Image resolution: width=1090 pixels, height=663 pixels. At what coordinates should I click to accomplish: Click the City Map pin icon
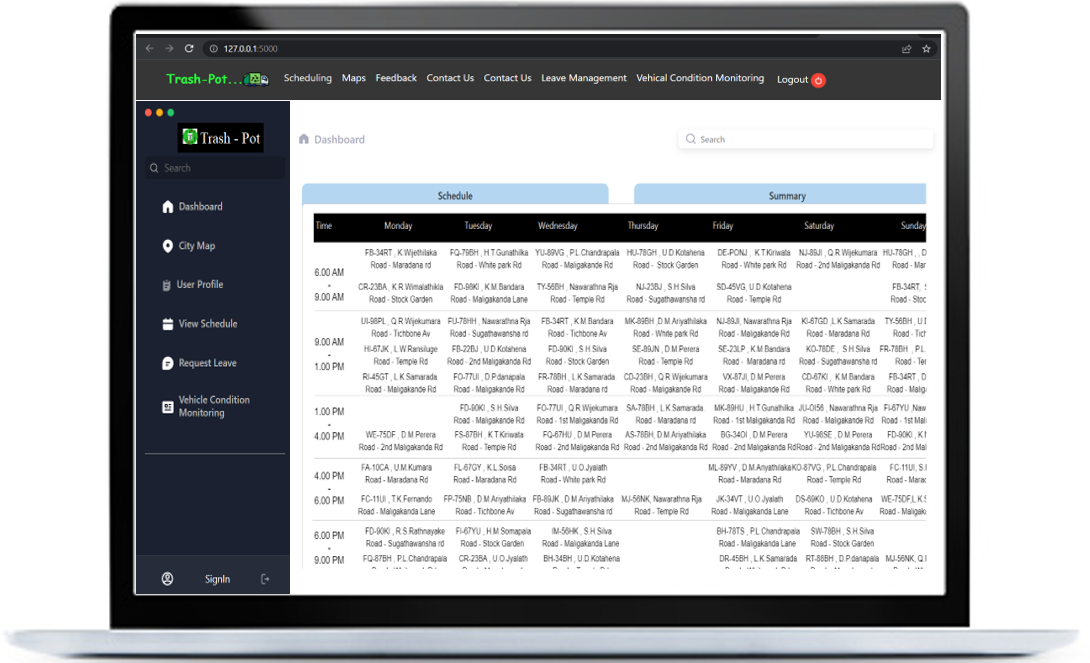168,246
